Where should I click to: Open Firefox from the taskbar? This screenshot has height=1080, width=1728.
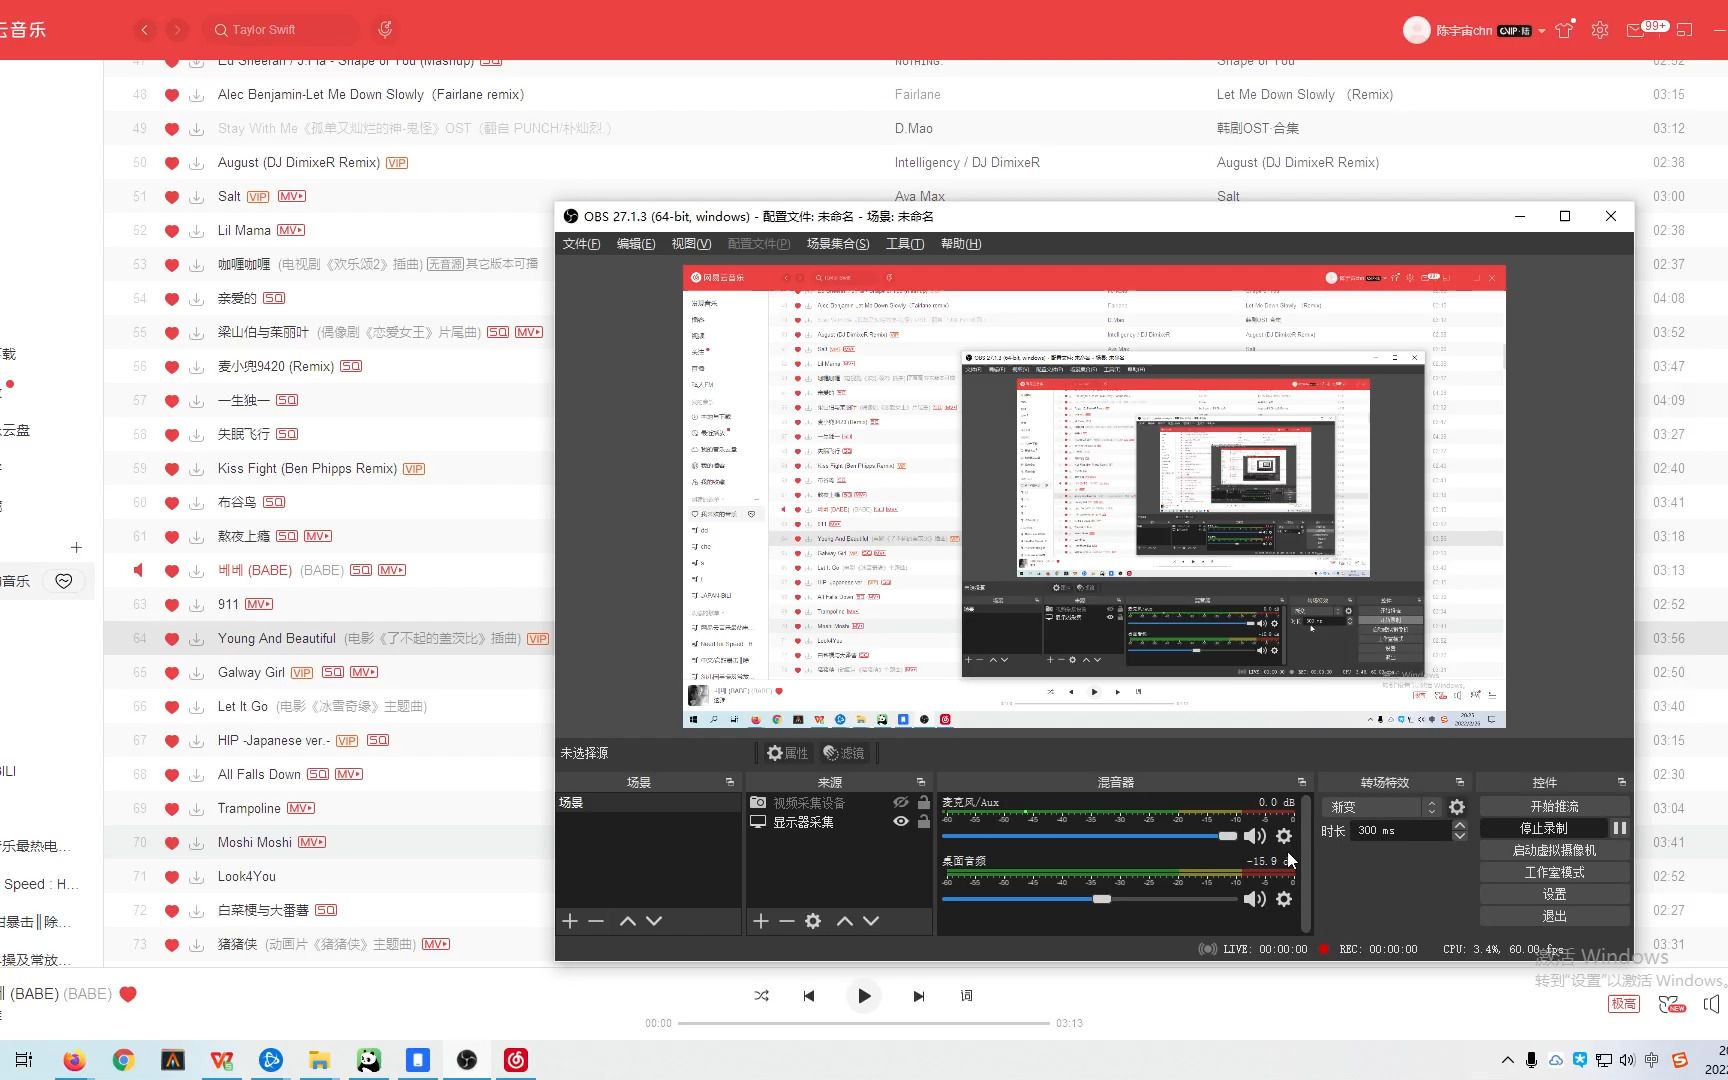pos(74,1060)
